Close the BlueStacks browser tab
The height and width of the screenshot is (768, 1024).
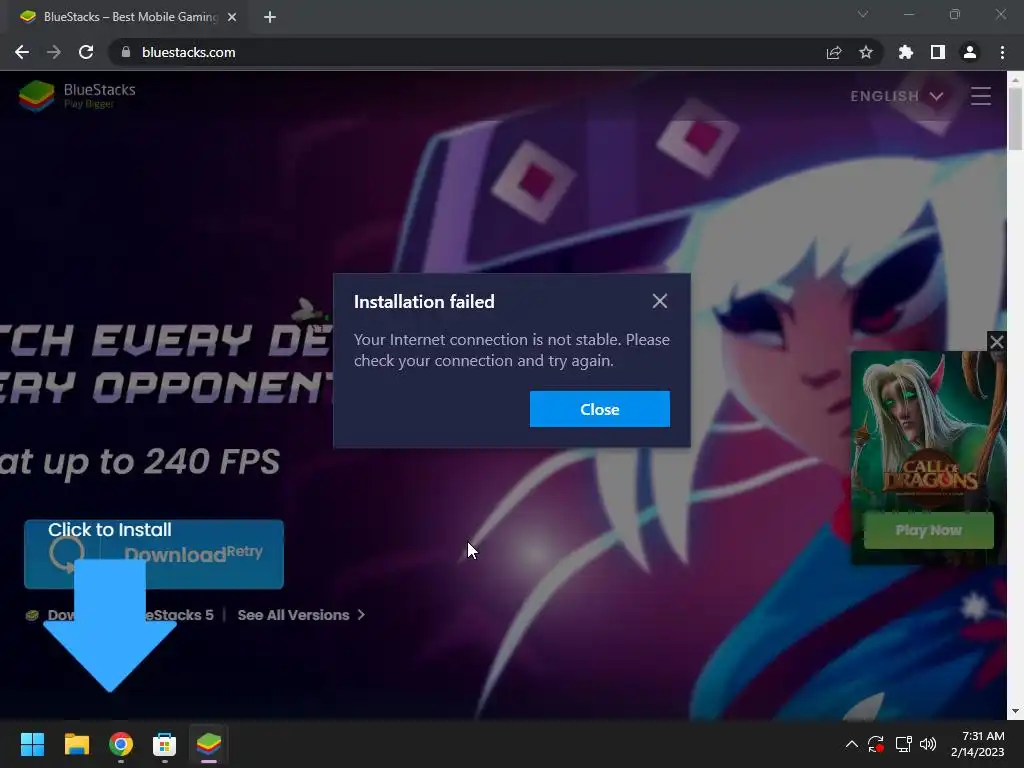pyautogui.click(x=232, y=17)
